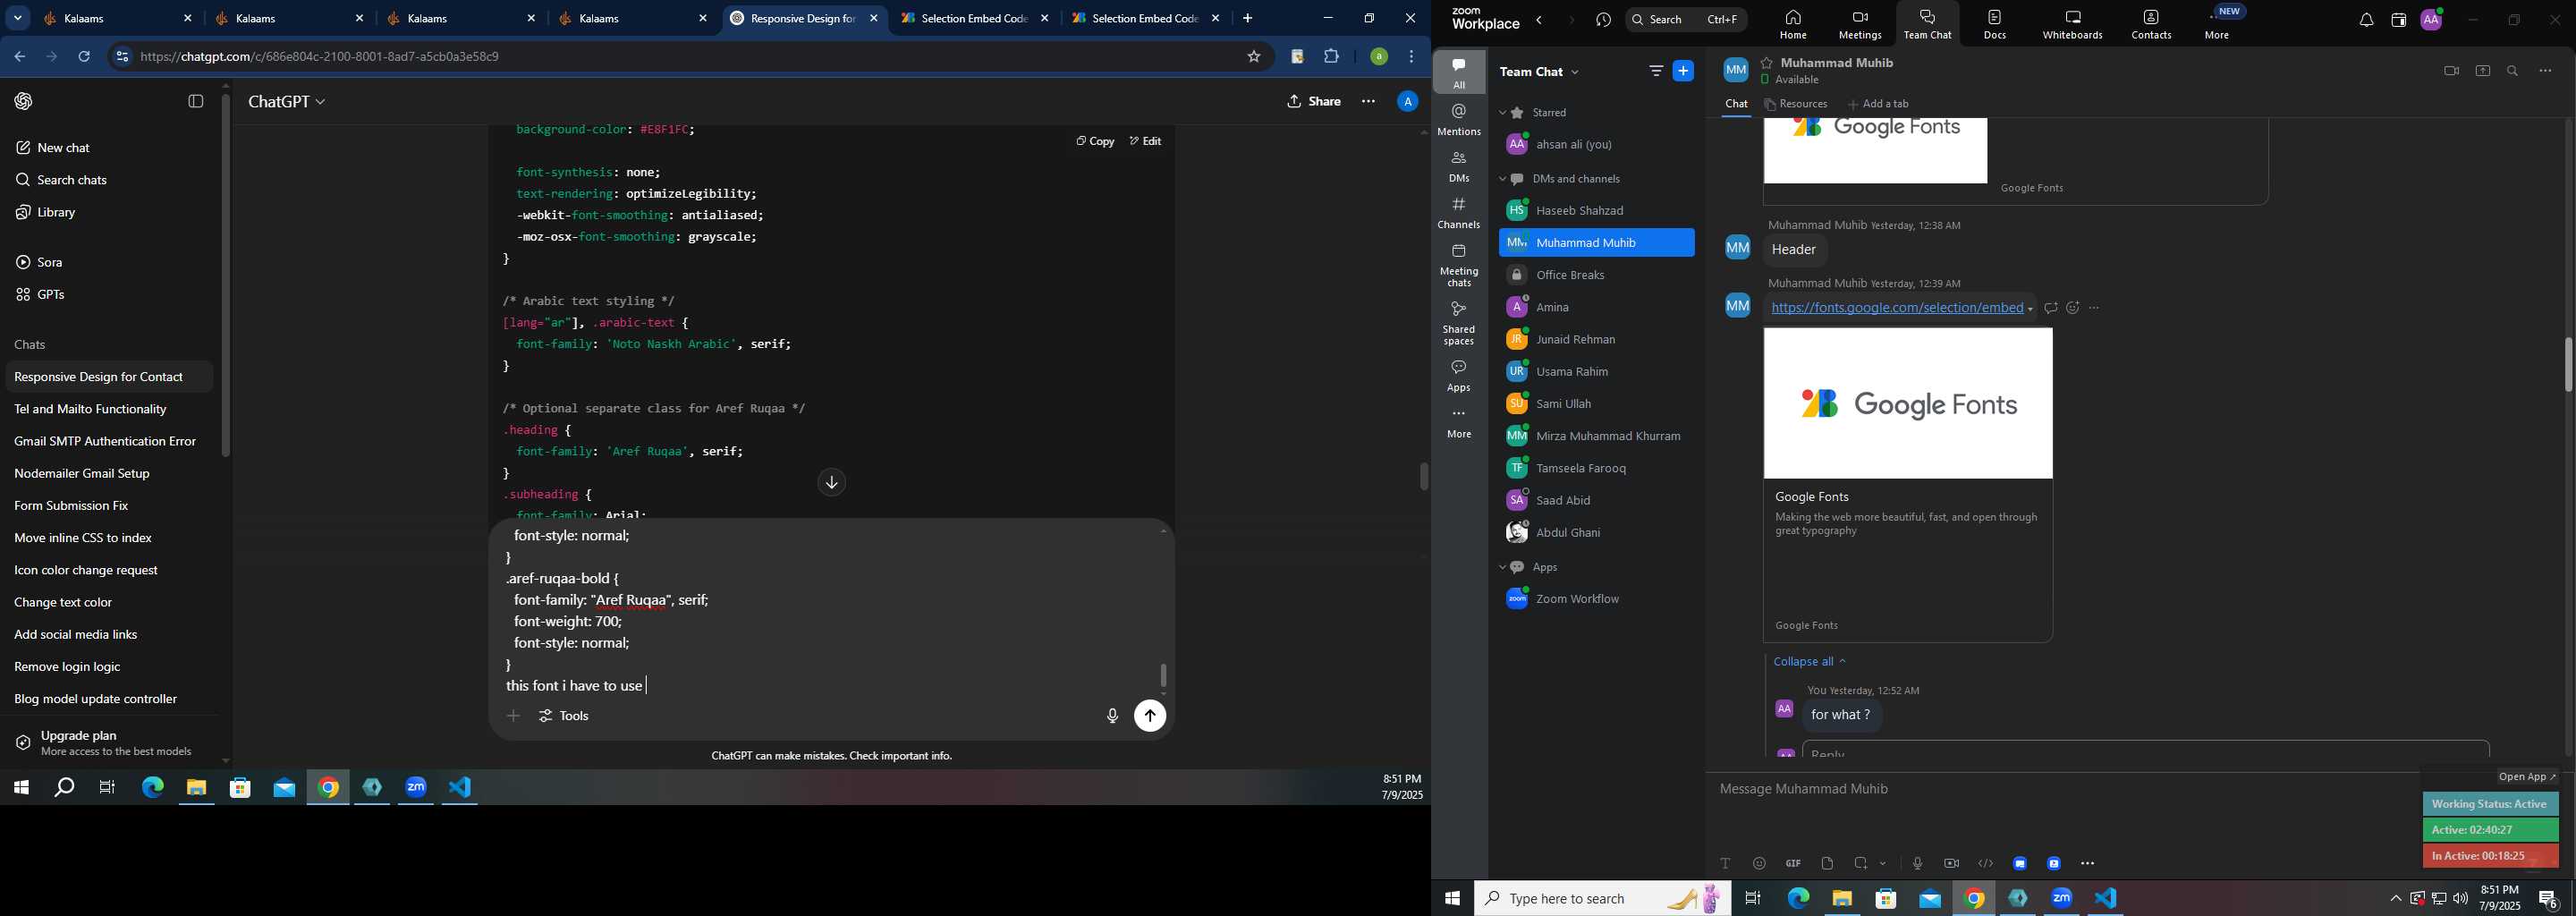The height and width of the screenshot is (916, 2576).
Task: Expand screenshot options dropdown arrow
Action: [1883, 863]
